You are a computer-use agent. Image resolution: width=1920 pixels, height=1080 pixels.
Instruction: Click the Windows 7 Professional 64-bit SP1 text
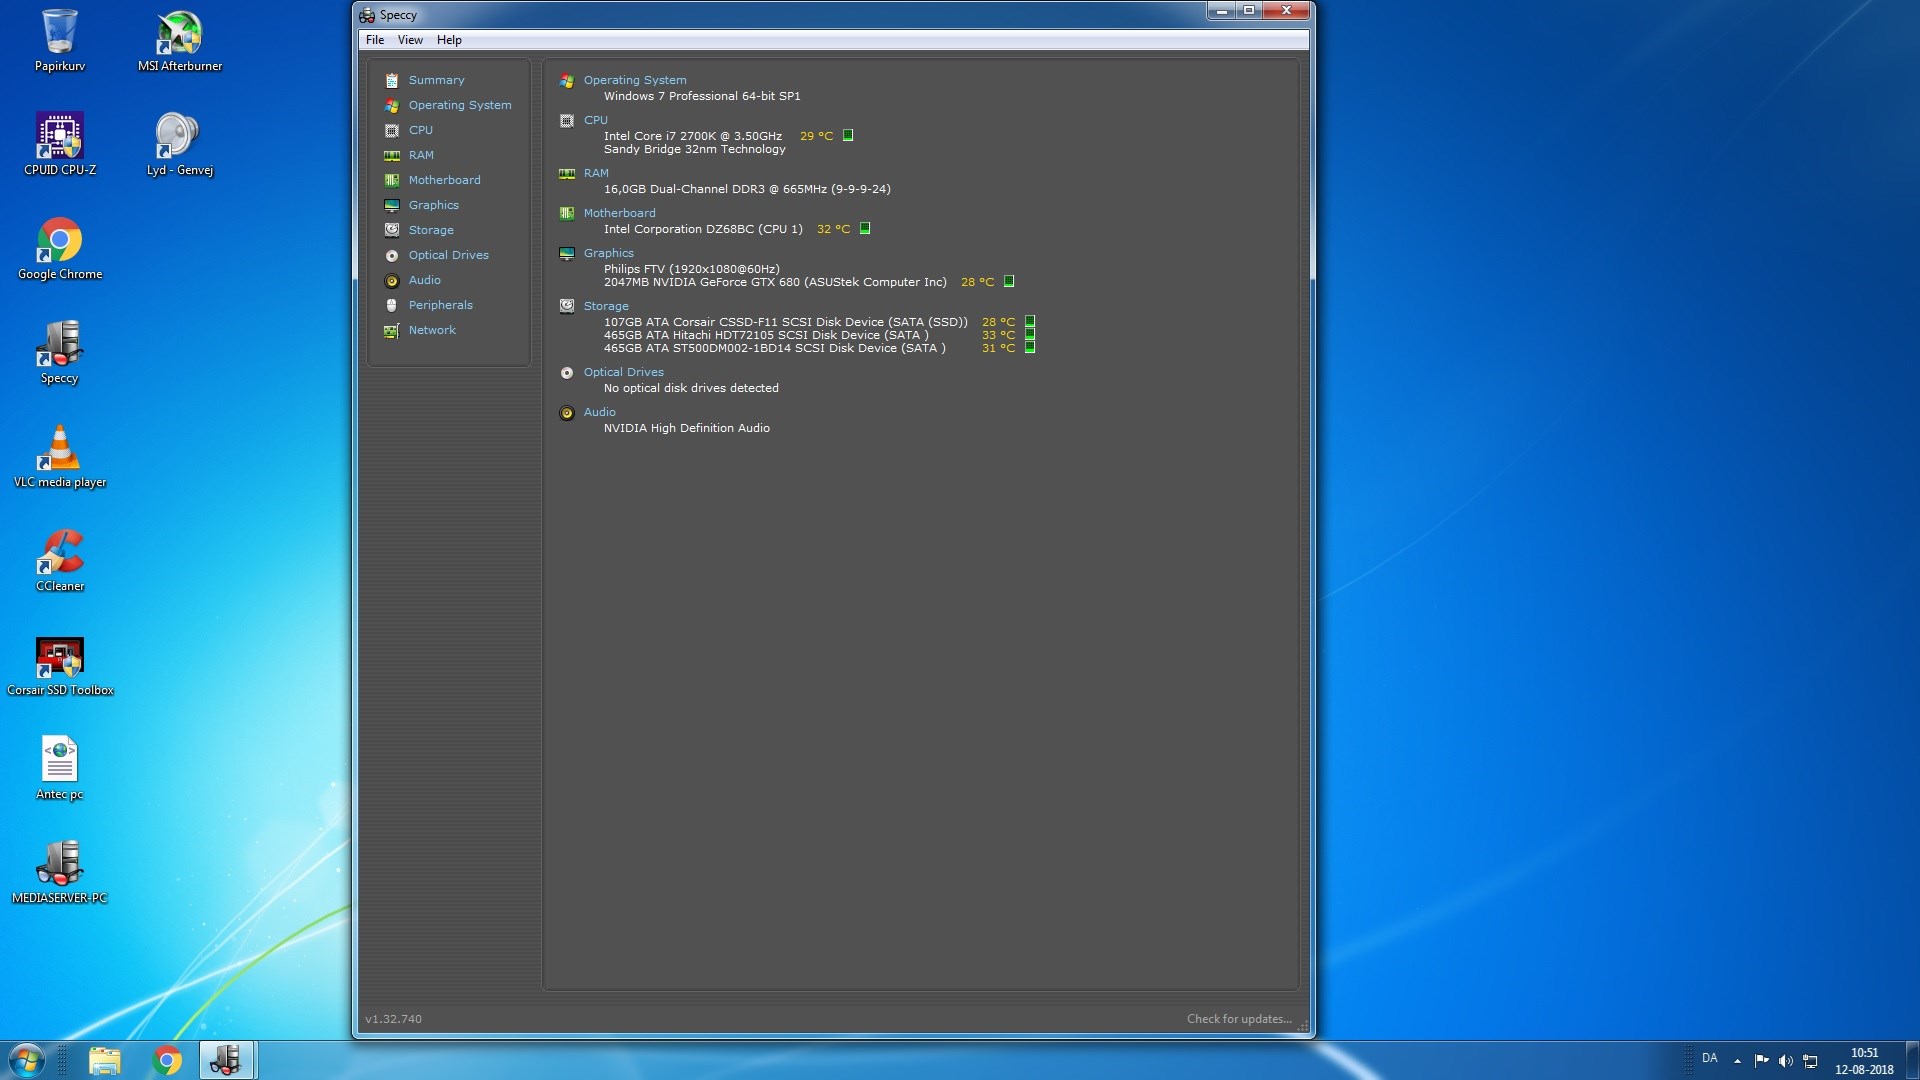pyautogui.click(x=702, y=96)
